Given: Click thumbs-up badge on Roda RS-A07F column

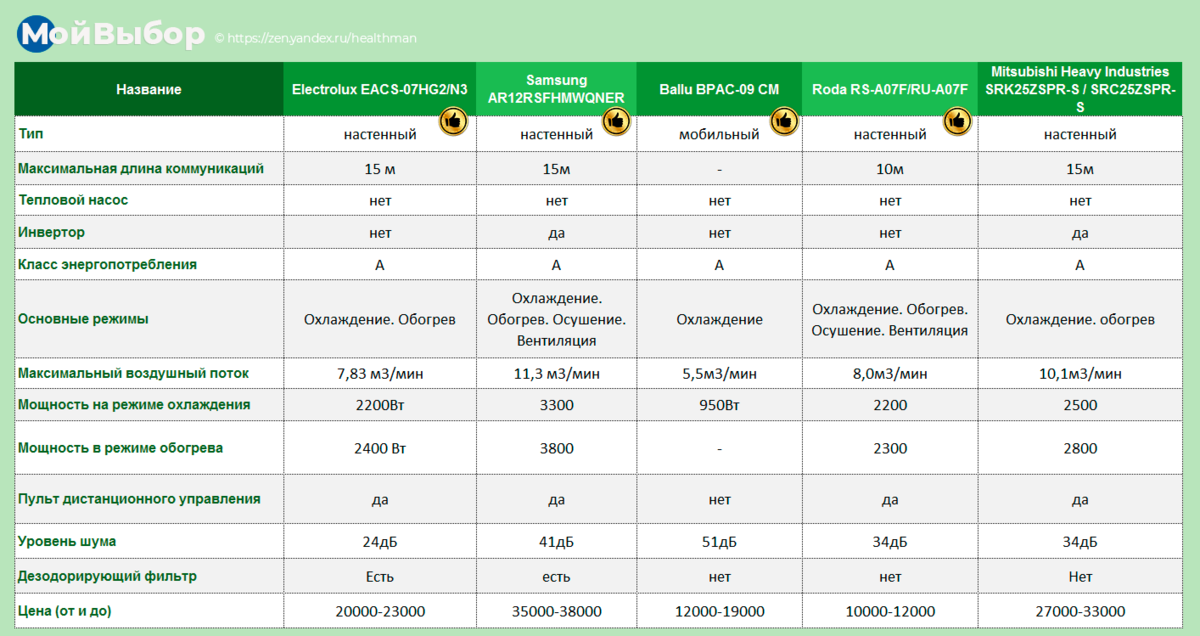Looking at the screenshot, I should [x=958, y=121].
